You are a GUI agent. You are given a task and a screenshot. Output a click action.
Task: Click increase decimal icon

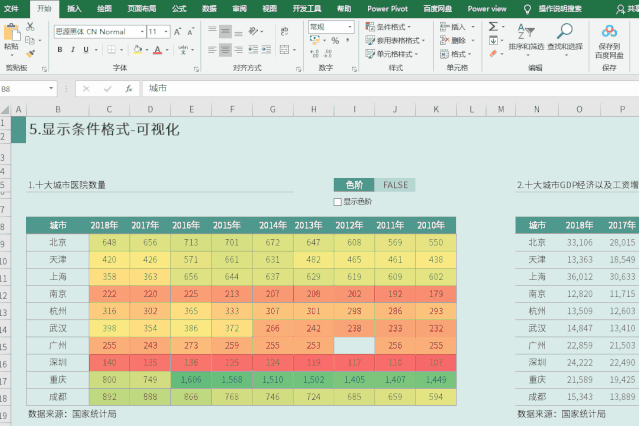point(315,53)
